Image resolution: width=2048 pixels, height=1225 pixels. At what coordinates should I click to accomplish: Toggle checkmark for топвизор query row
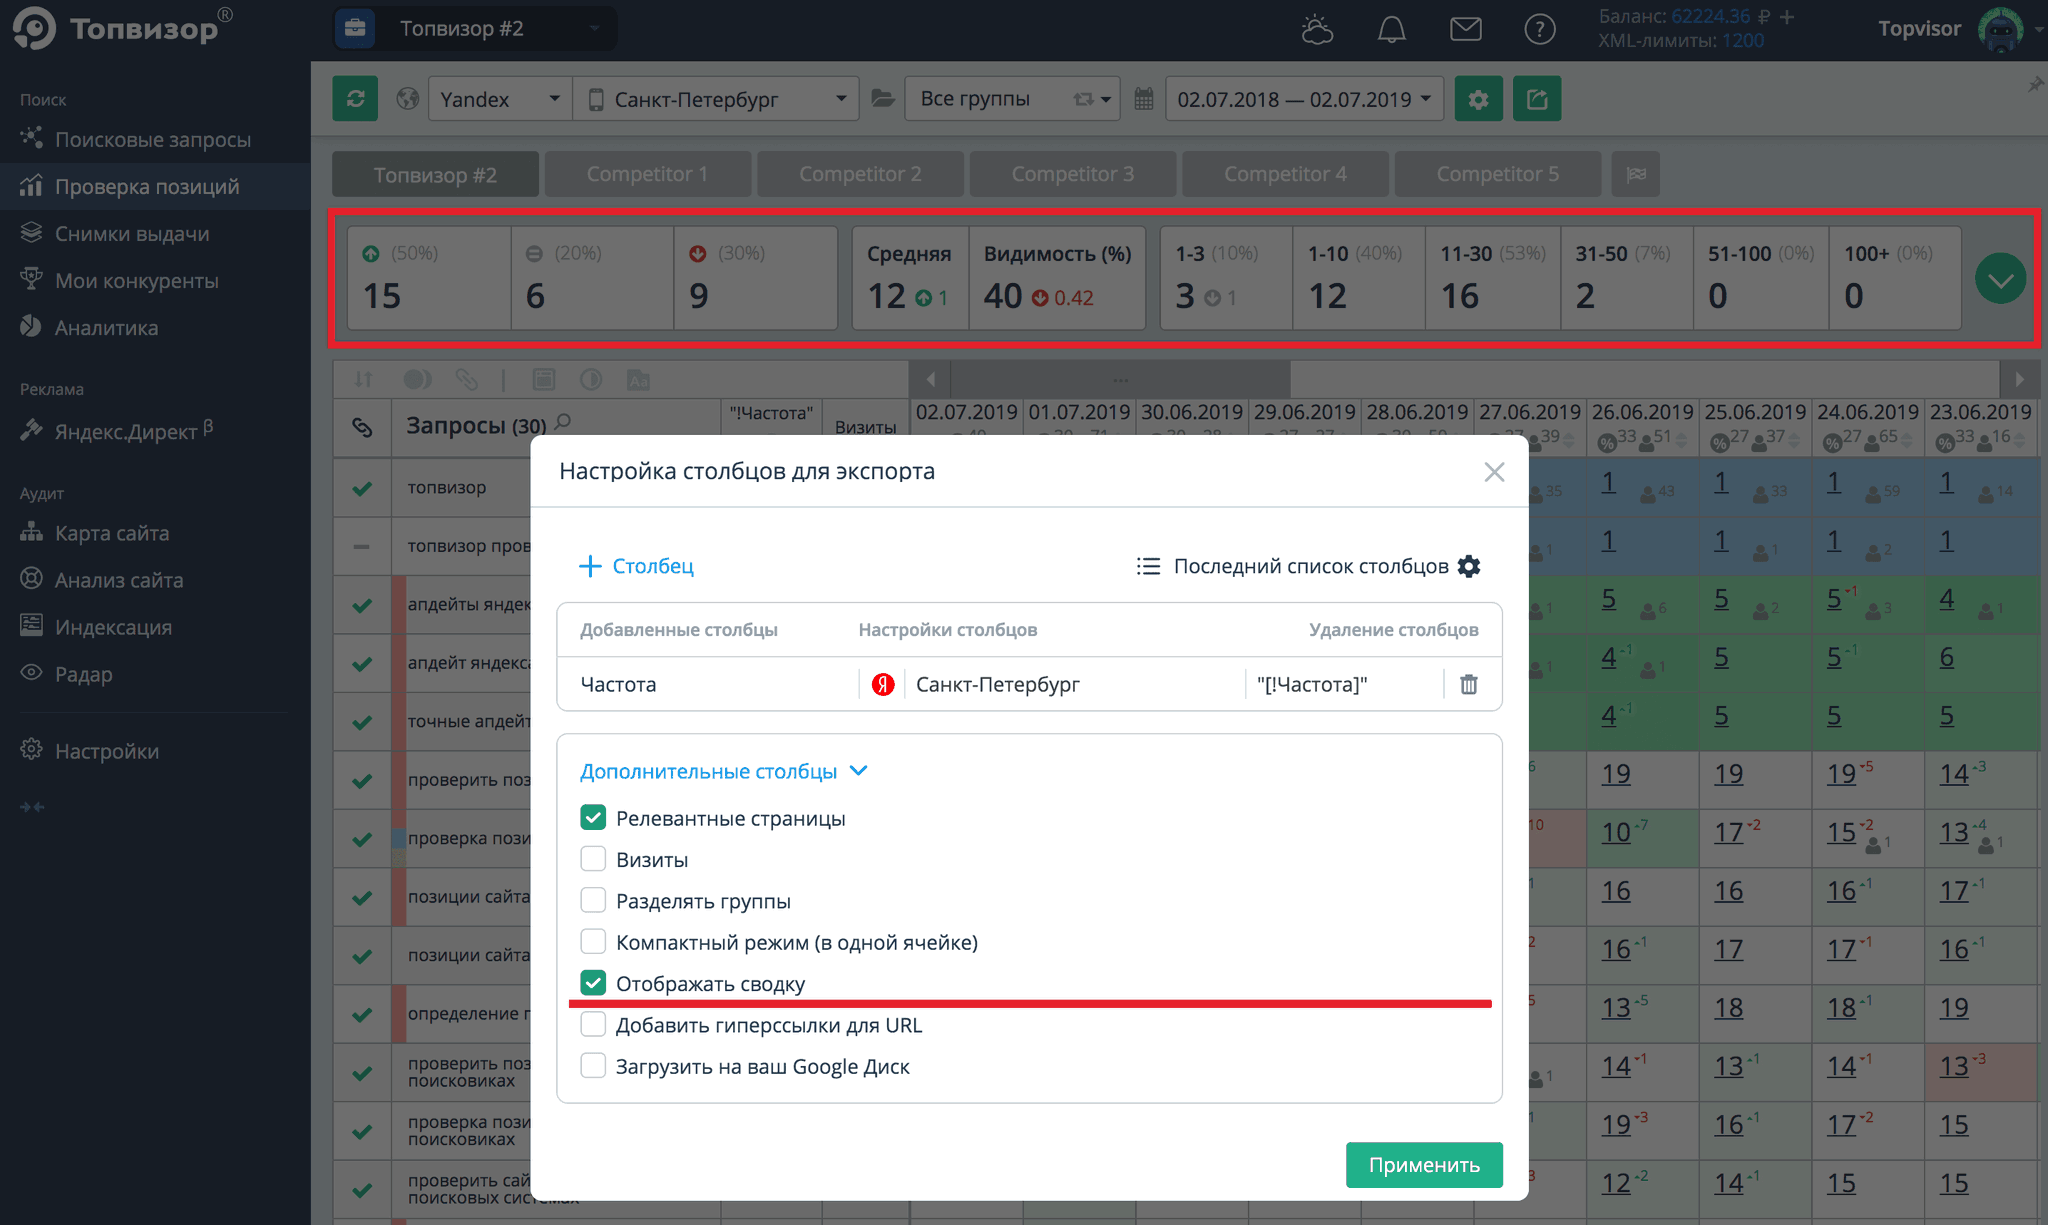point(362,488)
